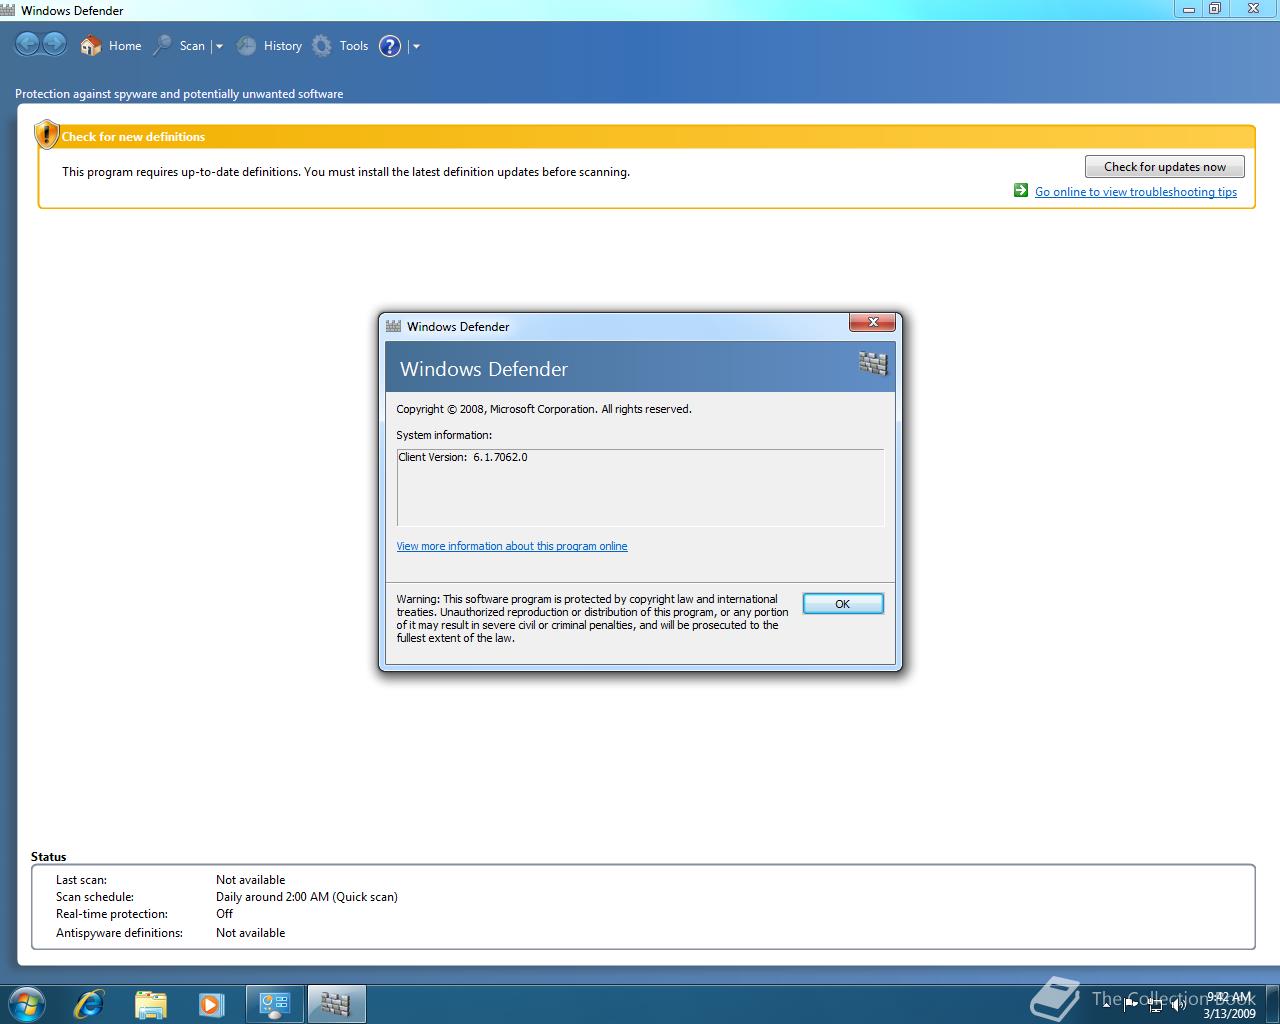Click the Last scan 'Not available' value
This screenshot has height=1024, width=1280.
[250, 880]
